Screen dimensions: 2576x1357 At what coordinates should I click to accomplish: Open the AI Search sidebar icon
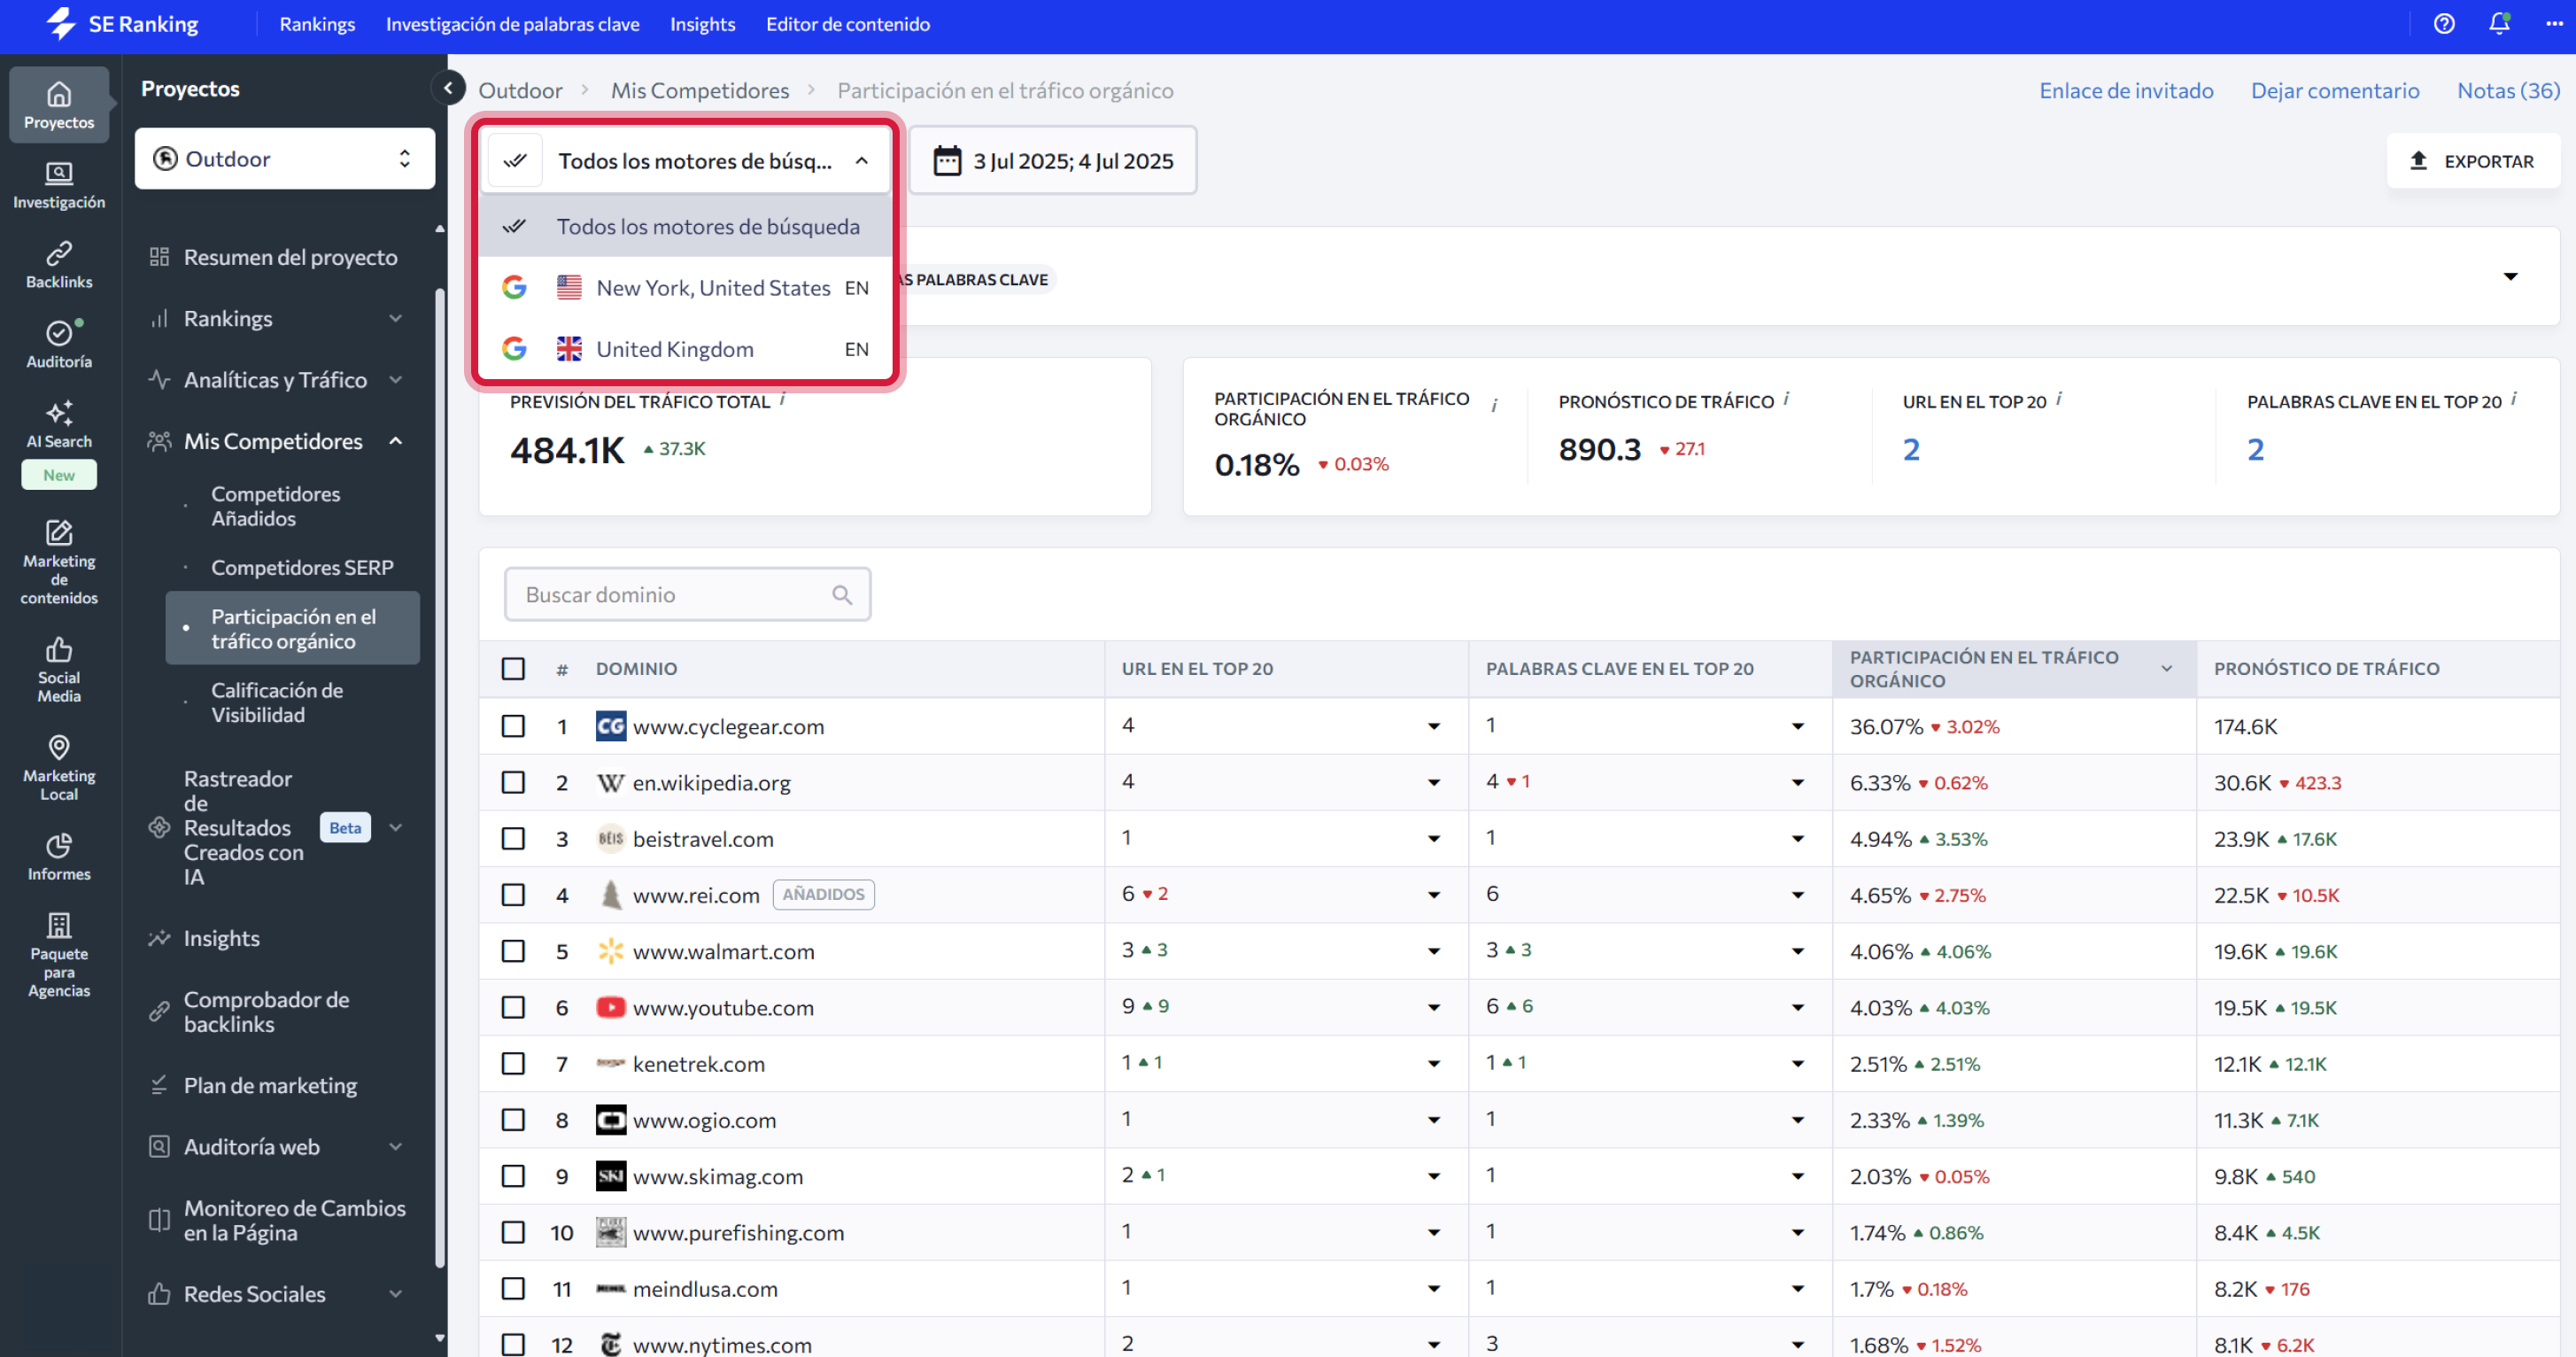(58, 424)
